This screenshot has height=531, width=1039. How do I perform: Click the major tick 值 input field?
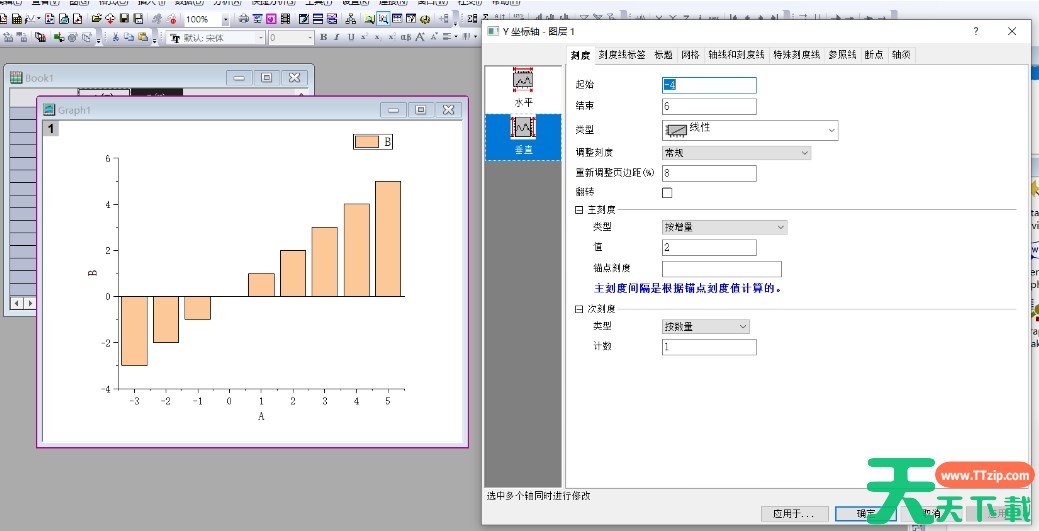coord(709,247)
